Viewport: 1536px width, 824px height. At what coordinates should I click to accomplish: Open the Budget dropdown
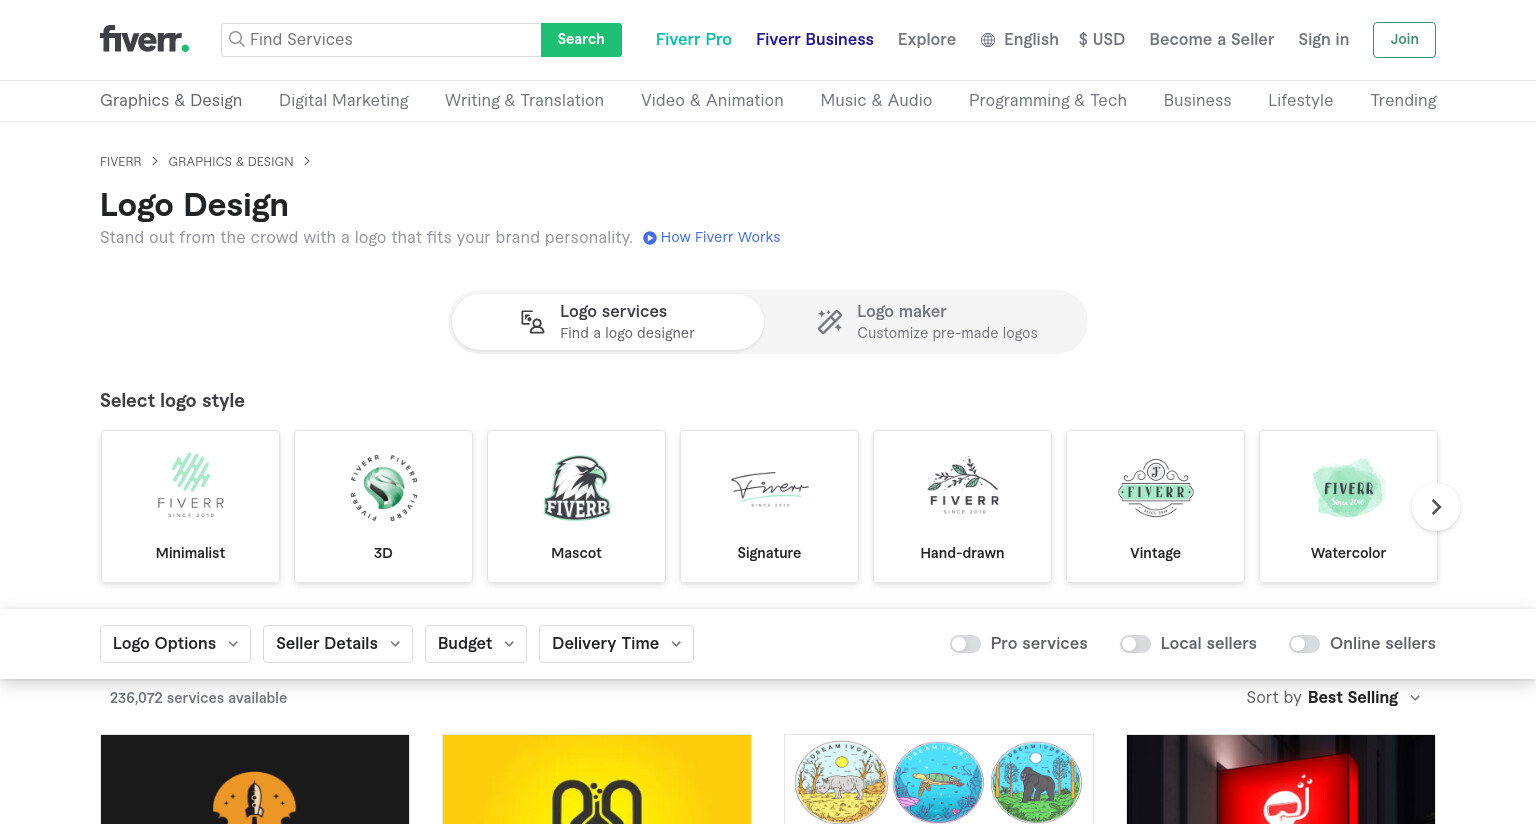tap(476, 644)
